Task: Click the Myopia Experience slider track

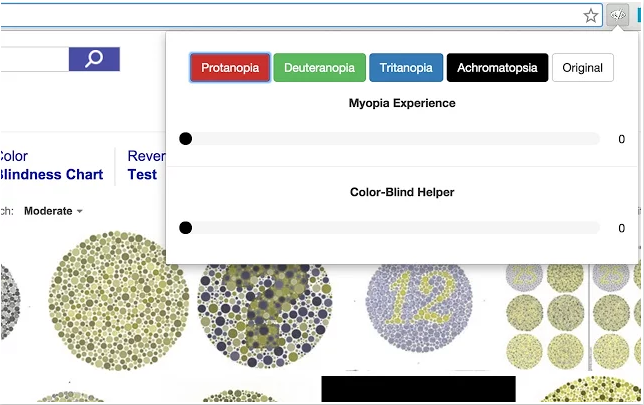Action: coord(390,139)
